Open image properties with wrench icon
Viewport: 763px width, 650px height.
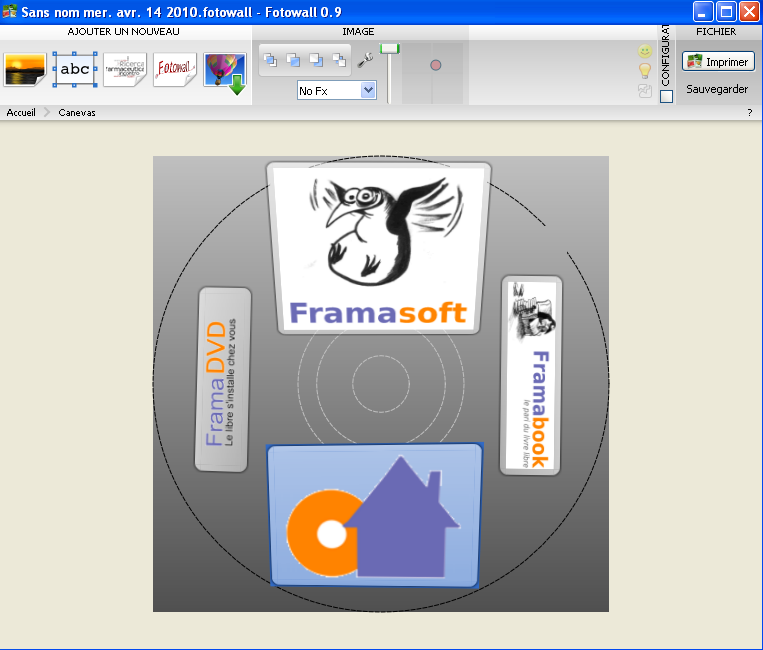tap(365, 60)
